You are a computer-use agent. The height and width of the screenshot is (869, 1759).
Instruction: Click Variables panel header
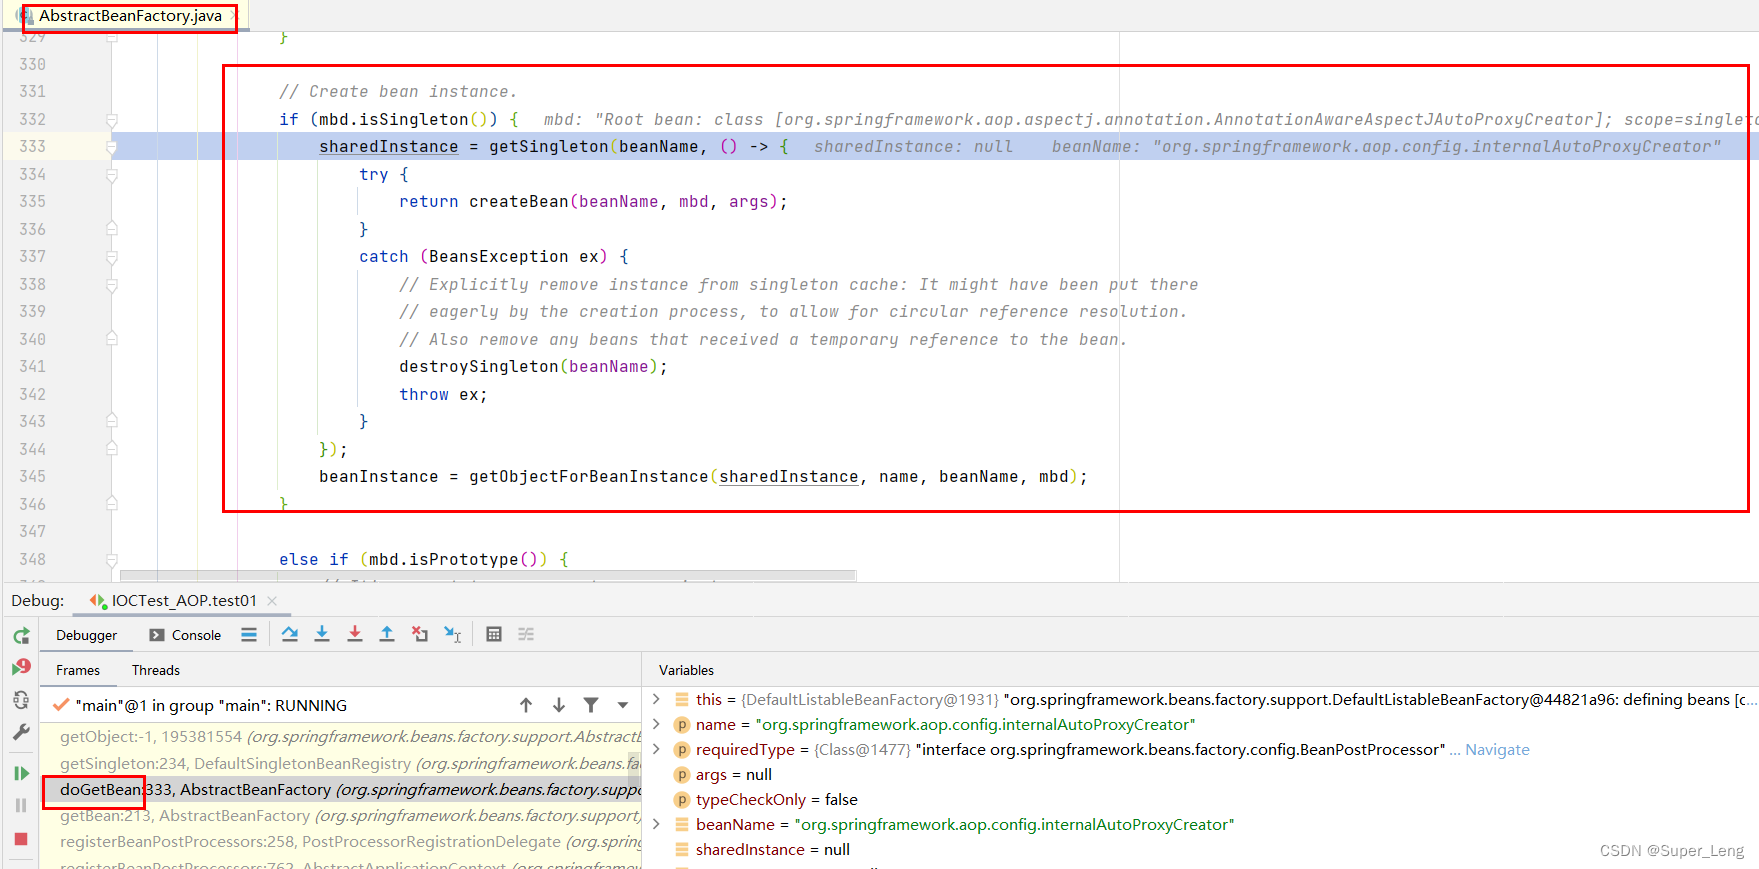click(686, 670)
